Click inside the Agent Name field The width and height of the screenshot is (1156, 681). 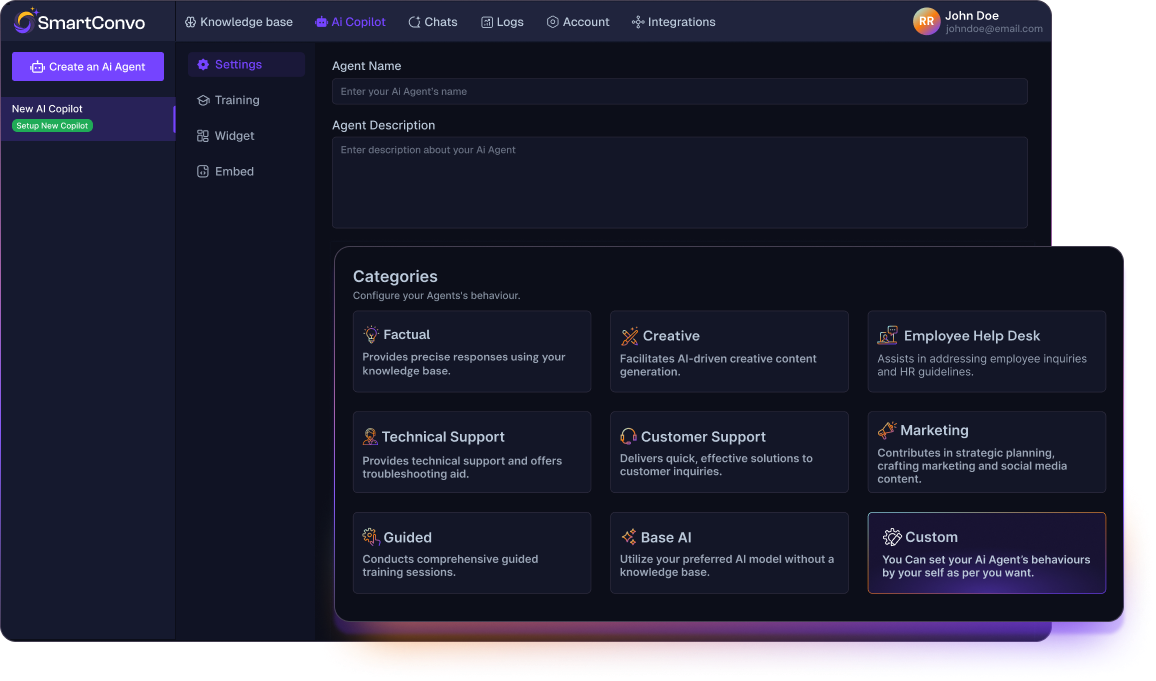point(680,91)
